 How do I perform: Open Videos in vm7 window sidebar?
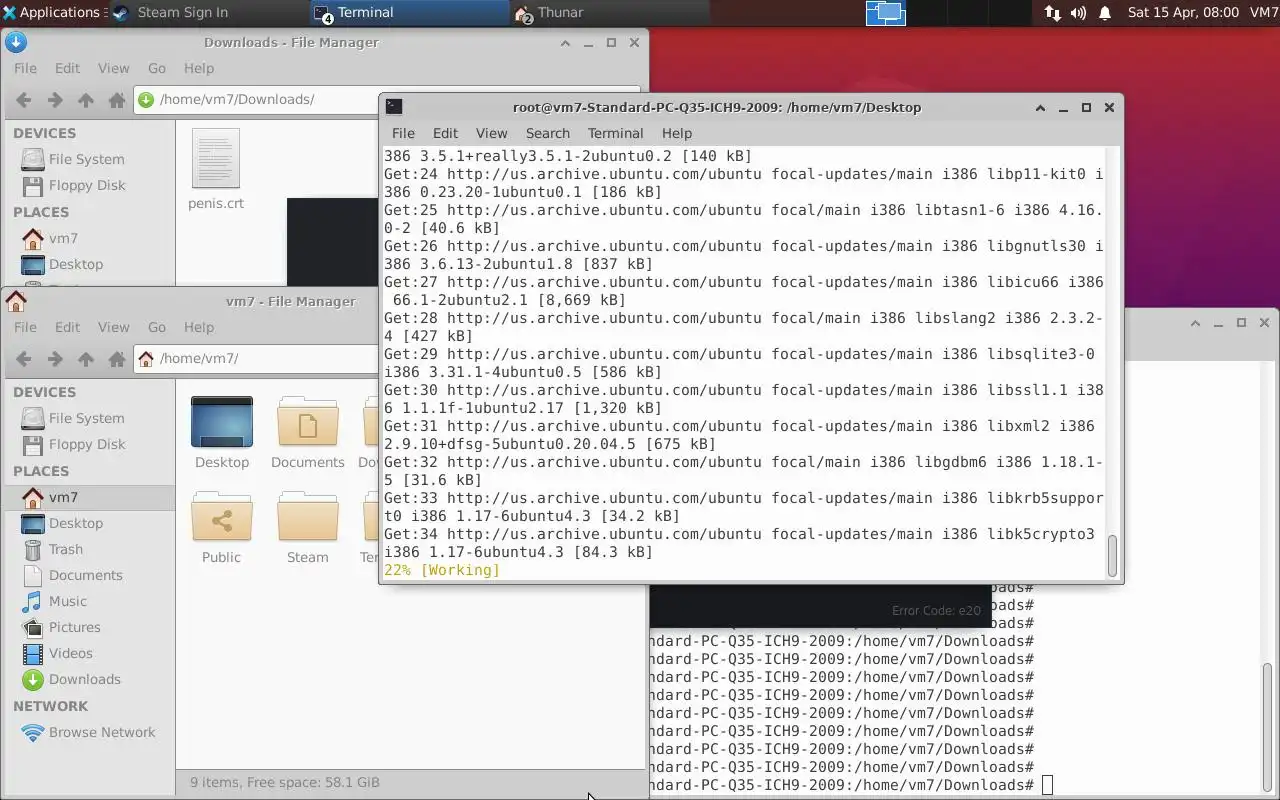(71, 653)
